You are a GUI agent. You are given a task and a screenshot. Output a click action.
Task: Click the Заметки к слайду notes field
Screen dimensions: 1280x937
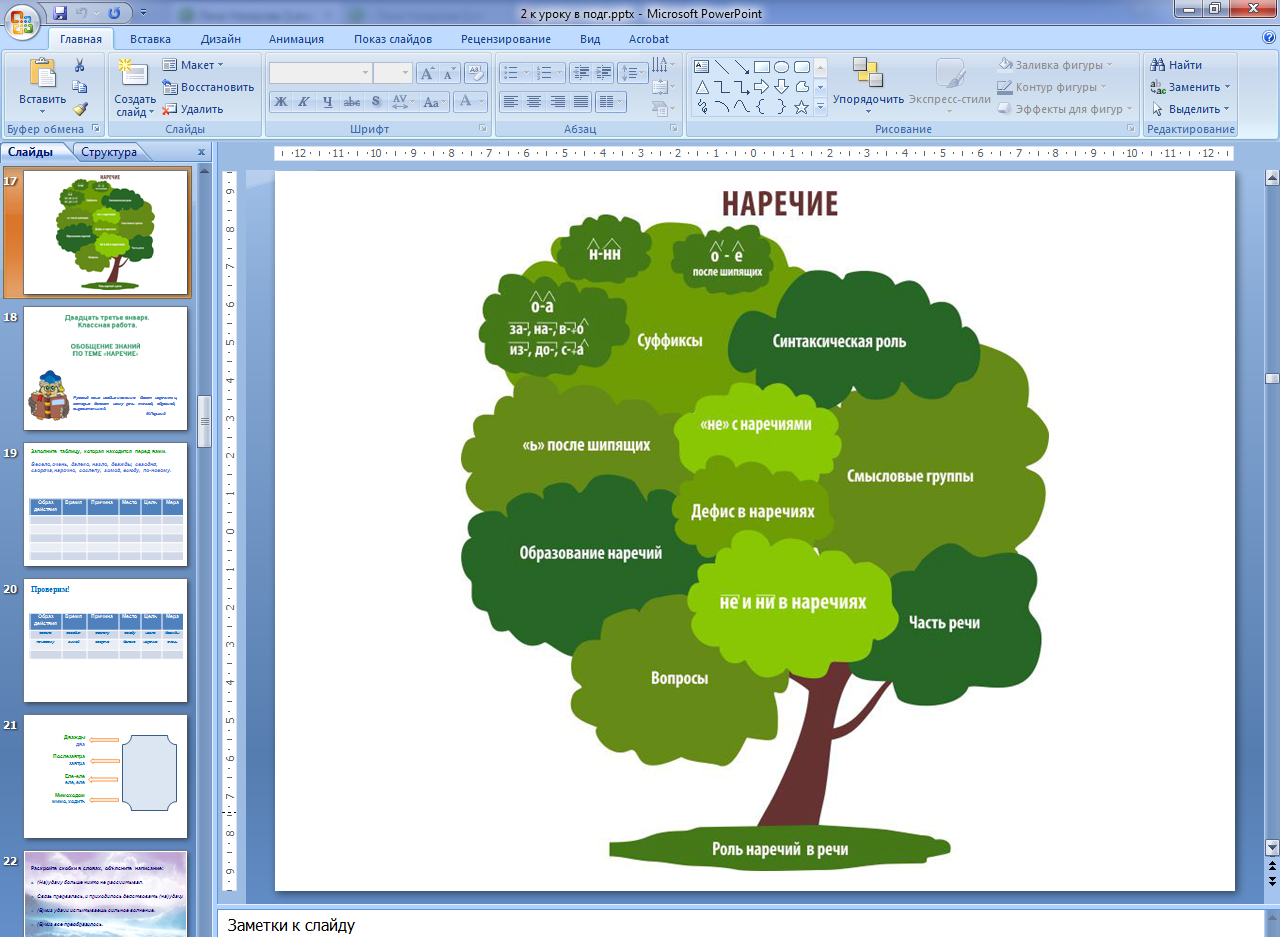(x=740, y=925)
